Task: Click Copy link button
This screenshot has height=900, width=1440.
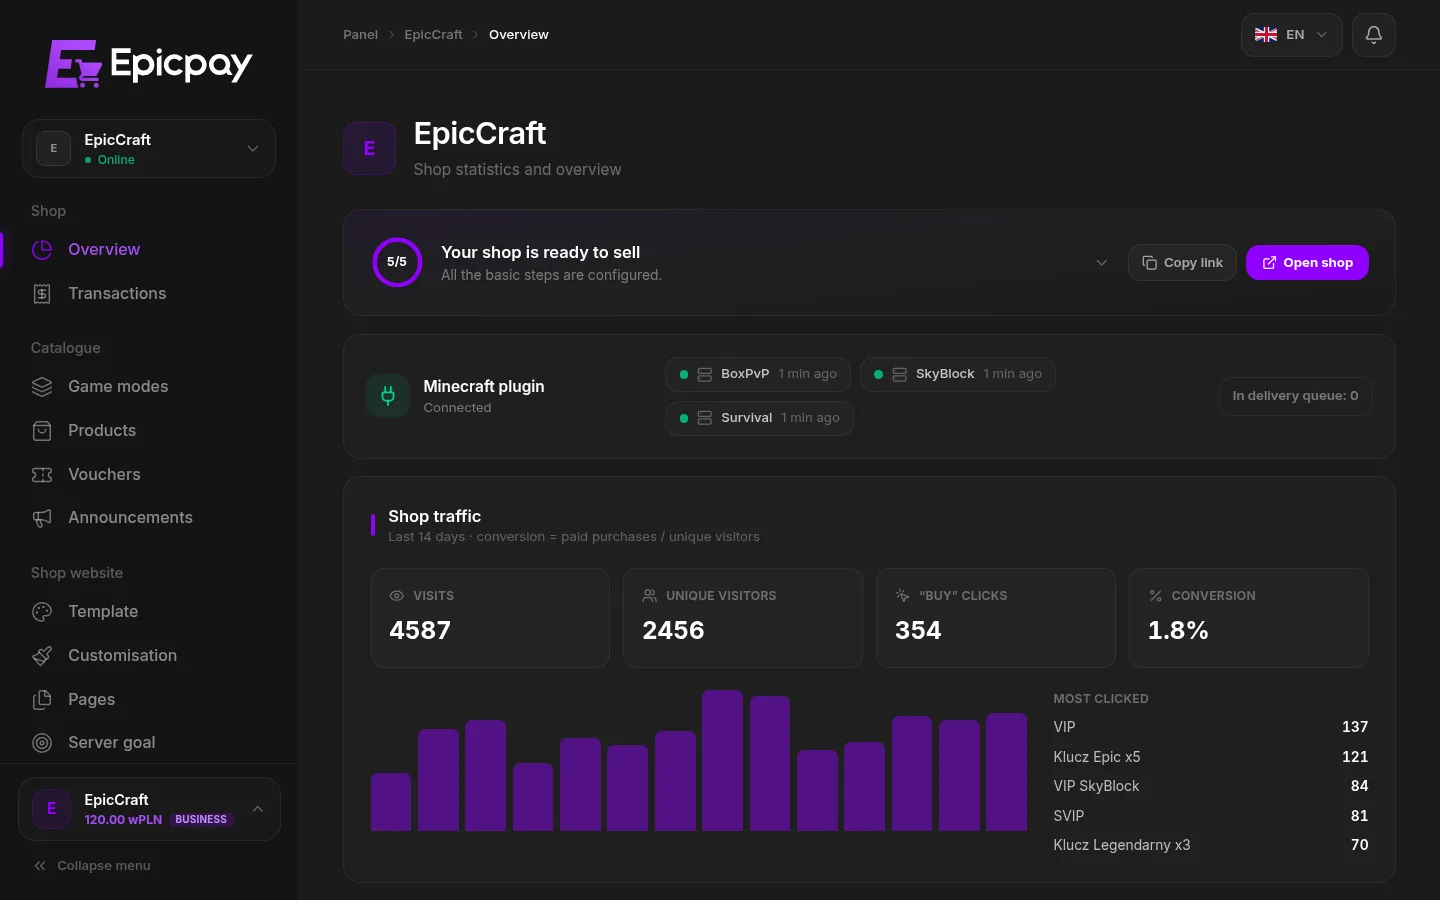Action: pos(1183,263)
